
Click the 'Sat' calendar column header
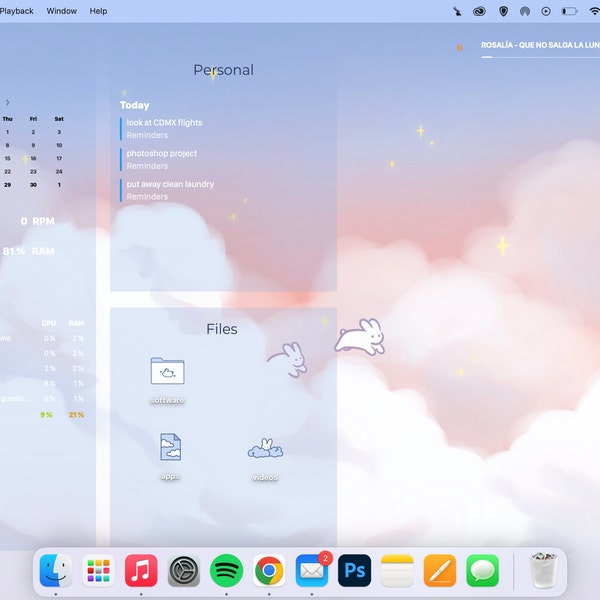59,119
